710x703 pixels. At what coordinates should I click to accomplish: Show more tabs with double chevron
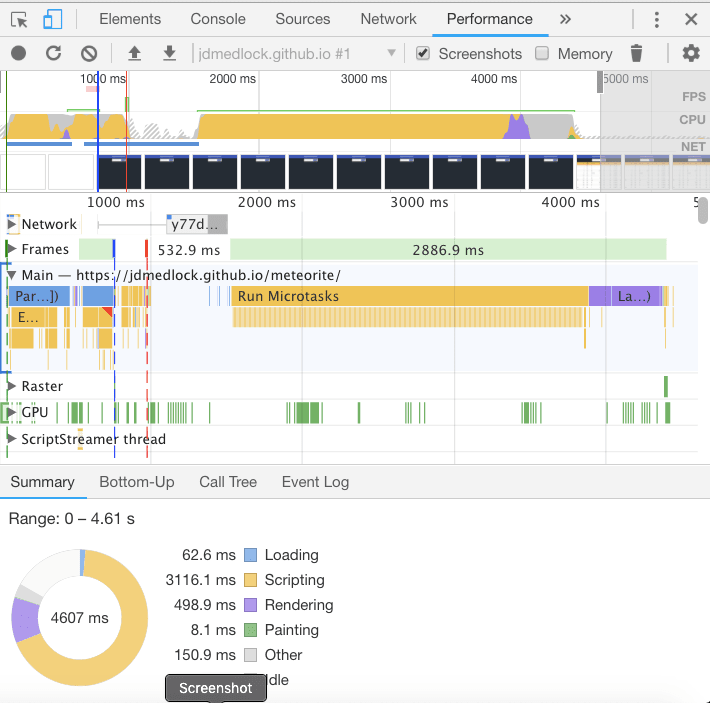pyautogui.click(x=565, y=19)
